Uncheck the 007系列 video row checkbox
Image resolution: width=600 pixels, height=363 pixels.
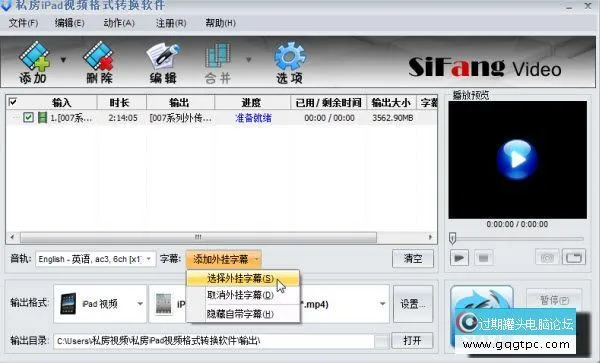pyautogui.click(x=28, y=117)
